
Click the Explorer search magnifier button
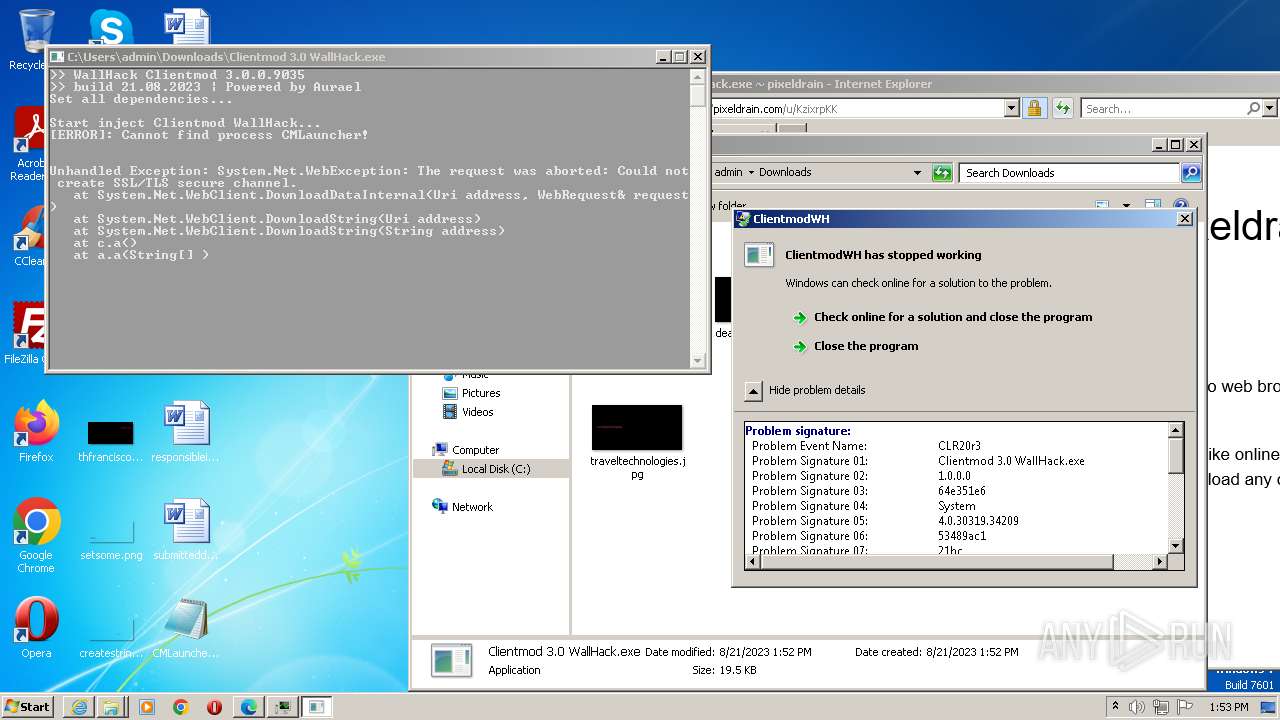[1190, 173]
